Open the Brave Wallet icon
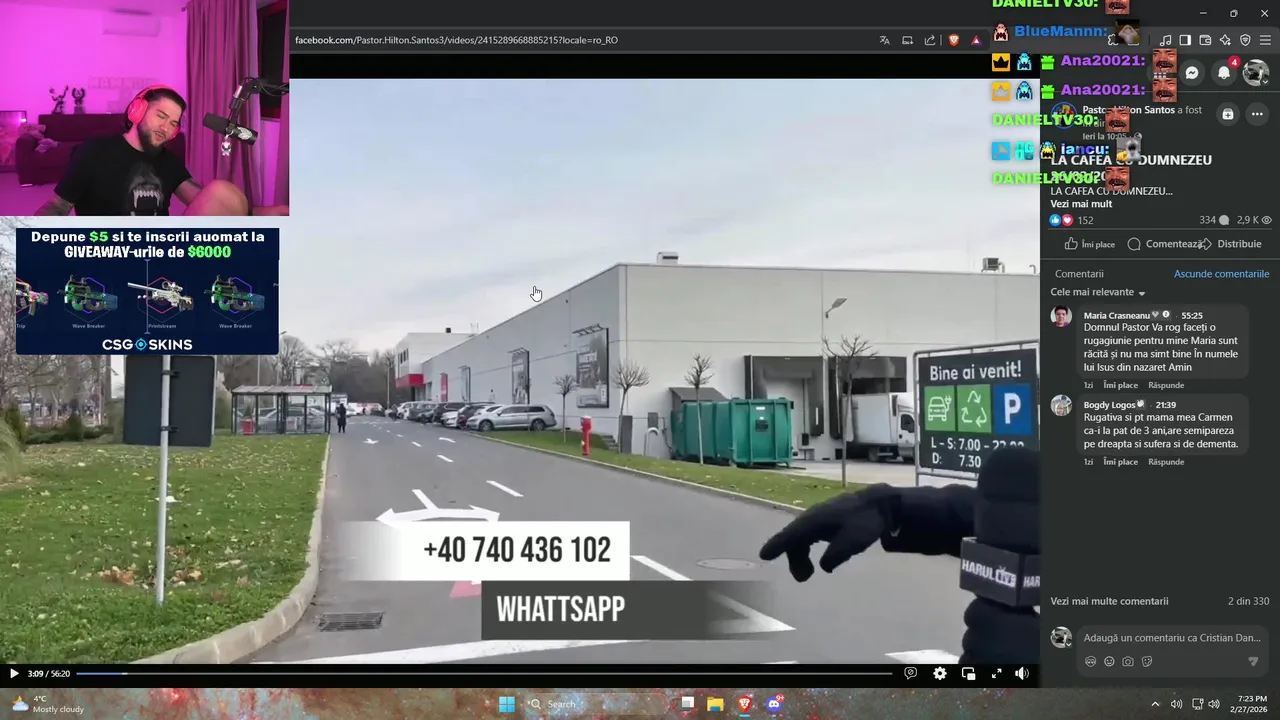The image size is (1280, 720). (x=1205, y=40)
